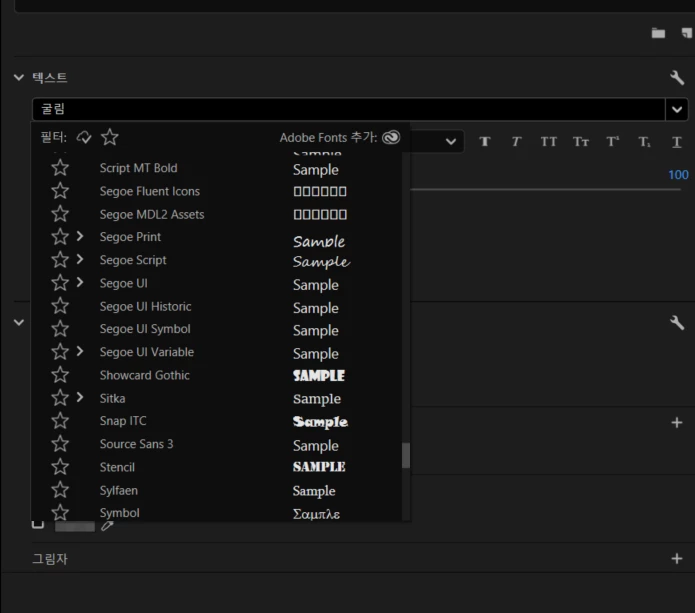Open the font style dropdown
Viewport: 695px width, 613px height.
tap(451, 142)
